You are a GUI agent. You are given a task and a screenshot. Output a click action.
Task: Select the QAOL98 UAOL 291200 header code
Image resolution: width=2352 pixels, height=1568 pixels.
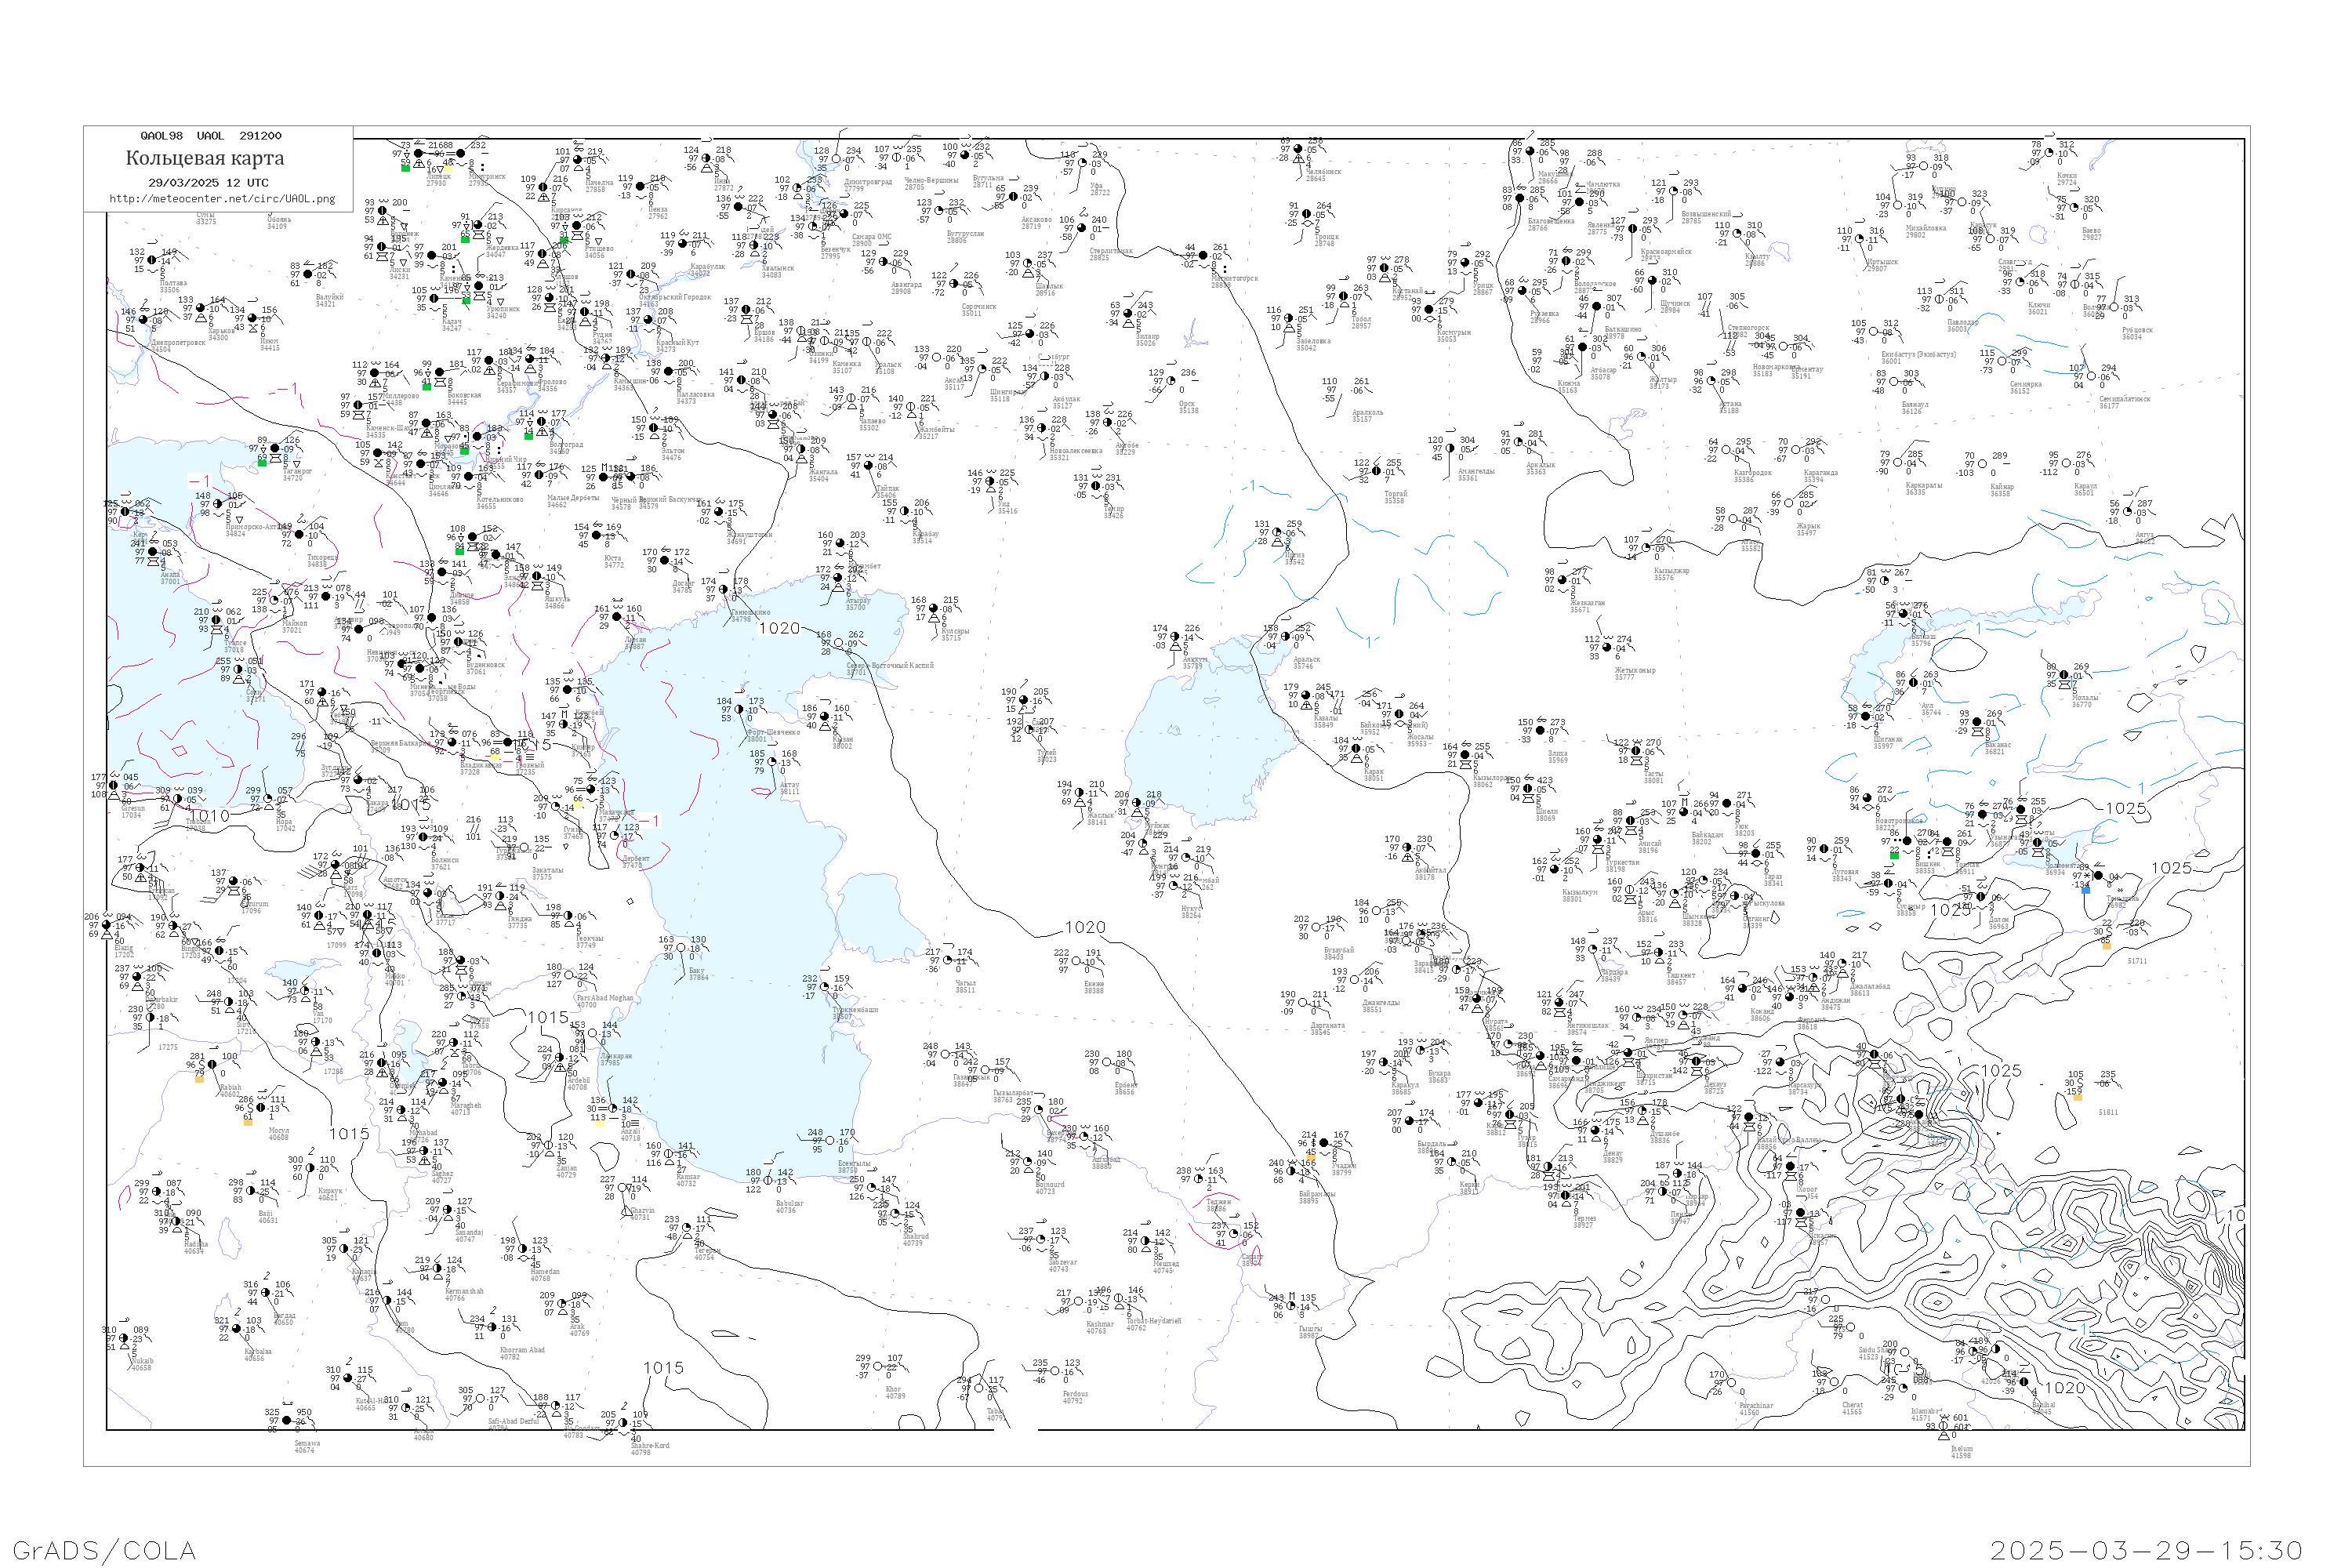coord(211,136)
